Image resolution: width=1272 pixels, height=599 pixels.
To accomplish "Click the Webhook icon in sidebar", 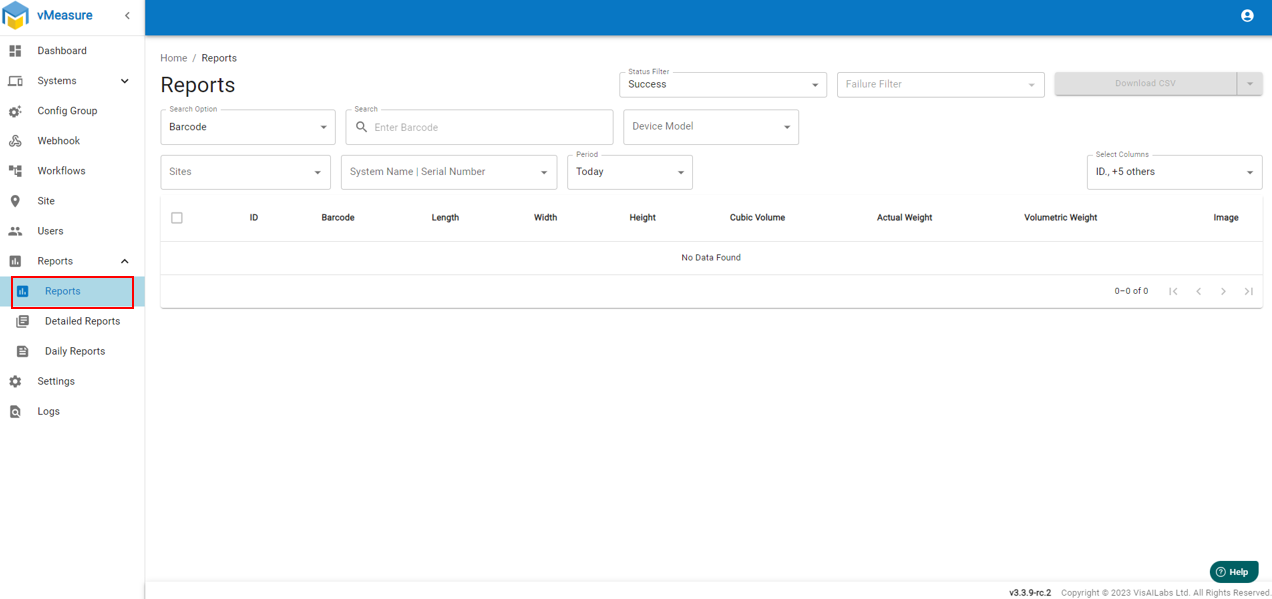I will click(x=15, y=141).
